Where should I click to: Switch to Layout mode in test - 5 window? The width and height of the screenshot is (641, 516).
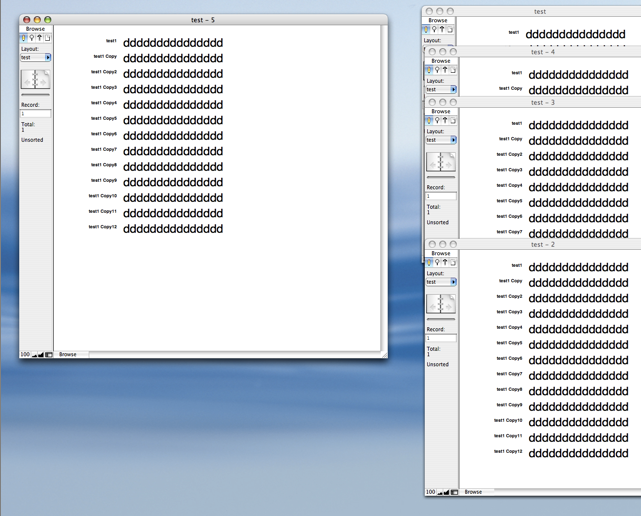pos(40,38)
